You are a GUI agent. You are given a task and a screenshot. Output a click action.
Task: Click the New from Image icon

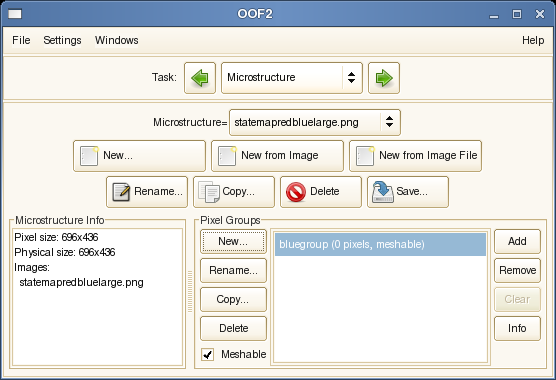227,156
